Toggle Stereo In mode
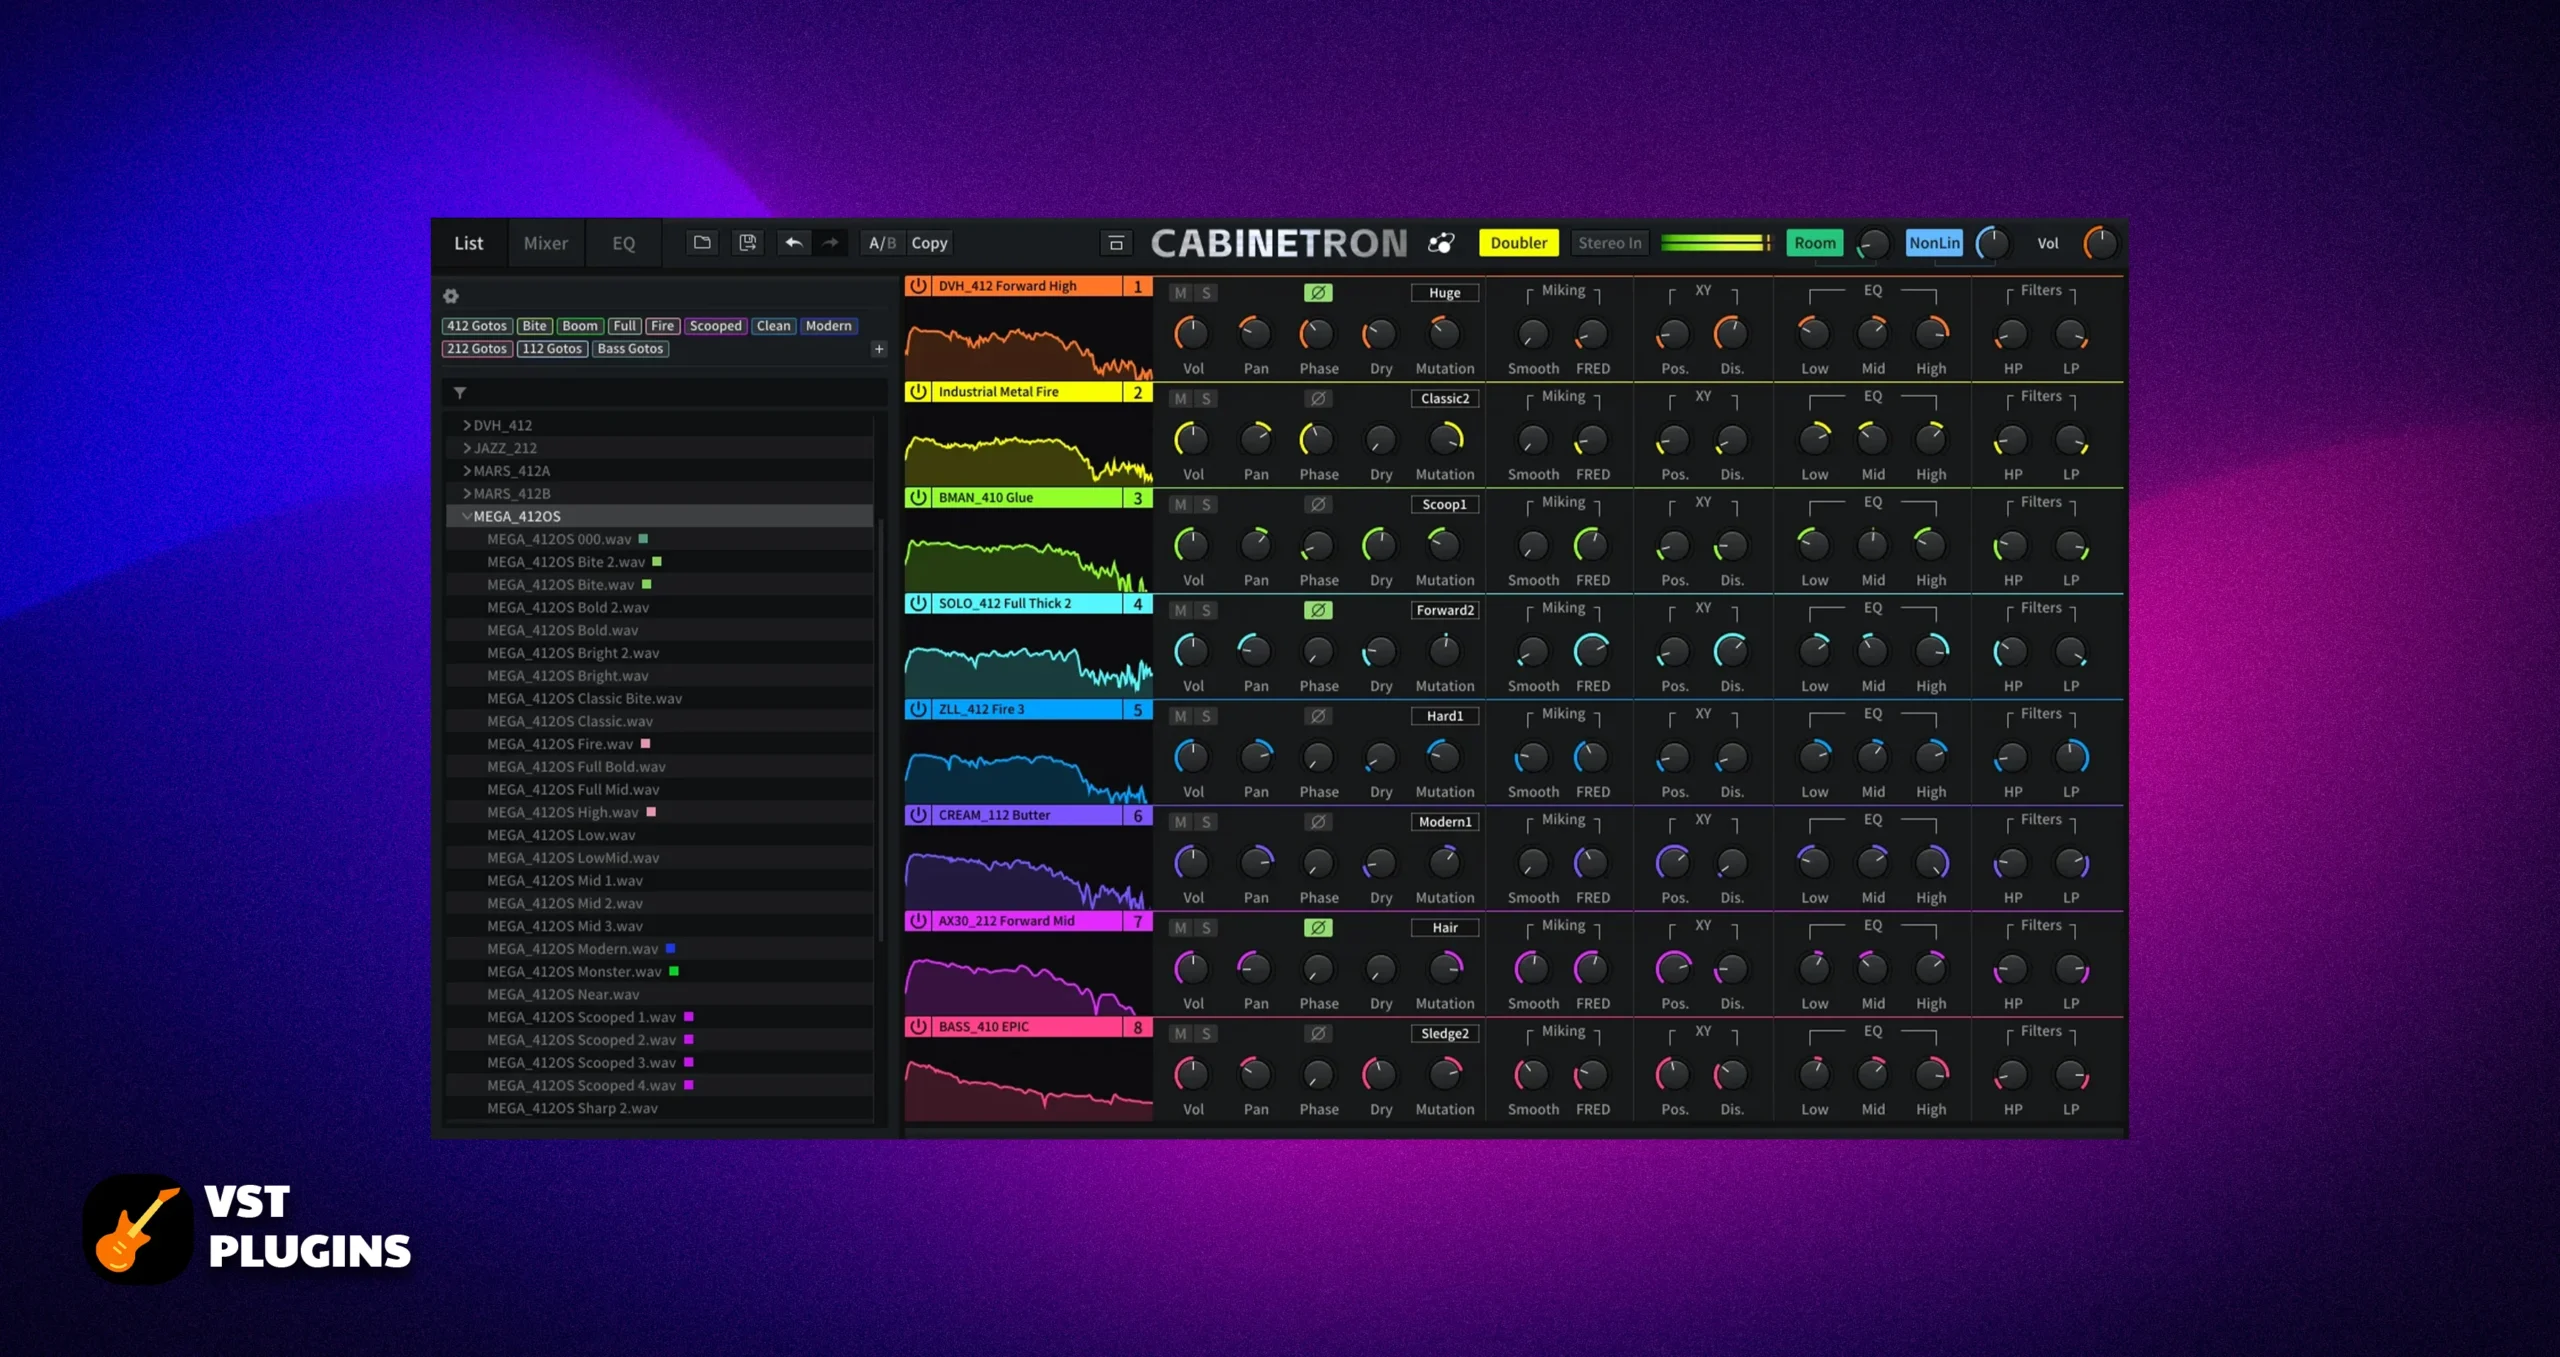 tap(1609, 243)
